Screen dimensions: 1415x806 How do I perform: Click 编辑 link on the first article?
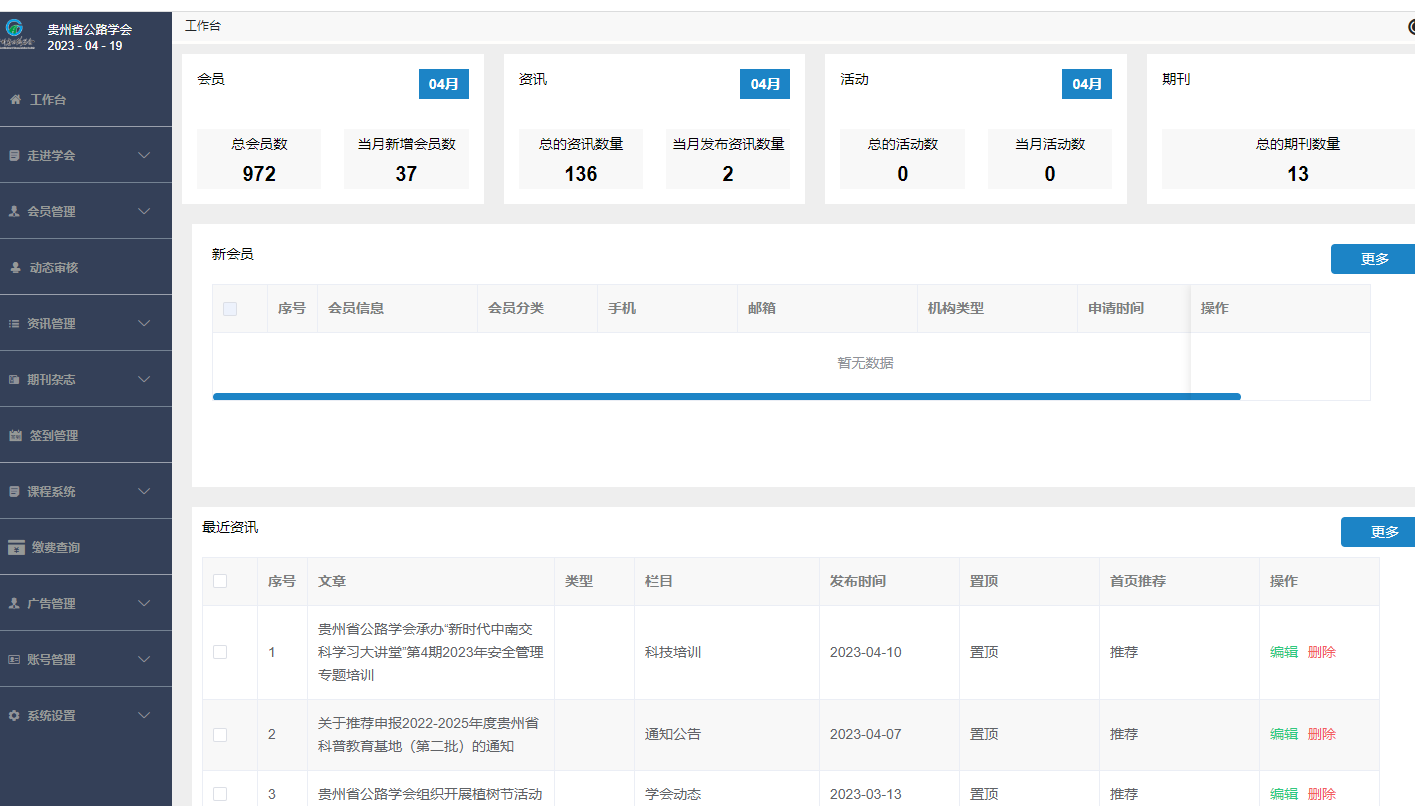(1283, 651)
